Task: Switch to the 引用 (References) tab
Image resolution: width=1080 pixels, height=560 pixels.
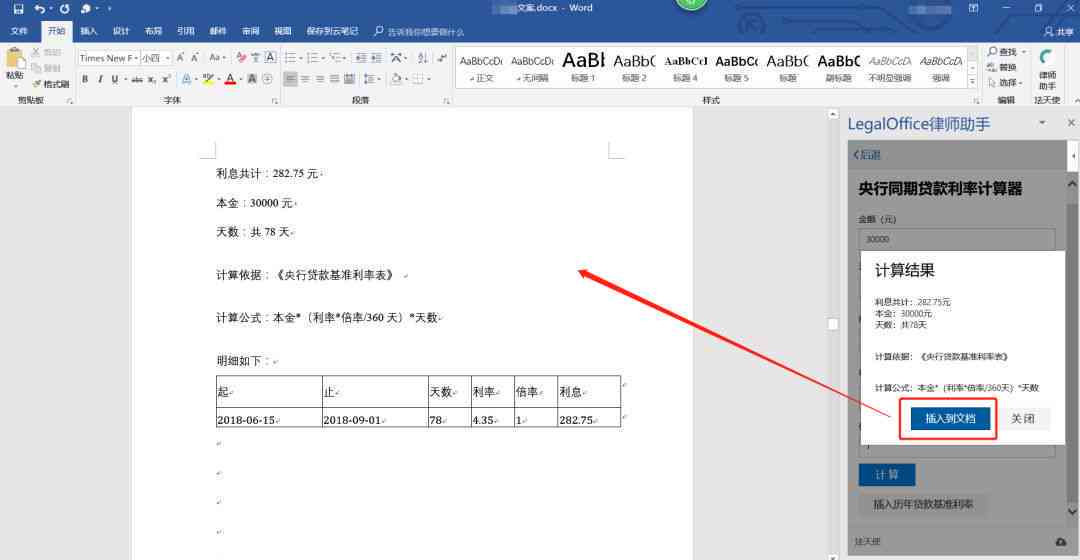Action: tap(185, 31)
